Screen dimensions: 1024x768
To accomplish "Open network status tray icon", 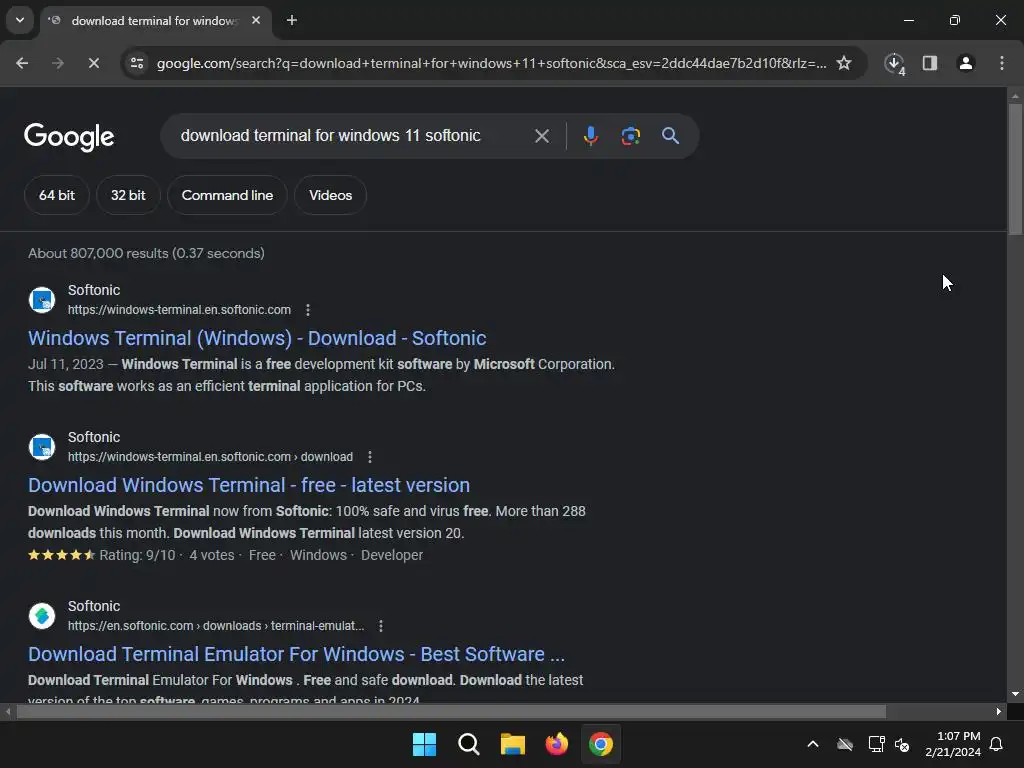I will point(876,744).
